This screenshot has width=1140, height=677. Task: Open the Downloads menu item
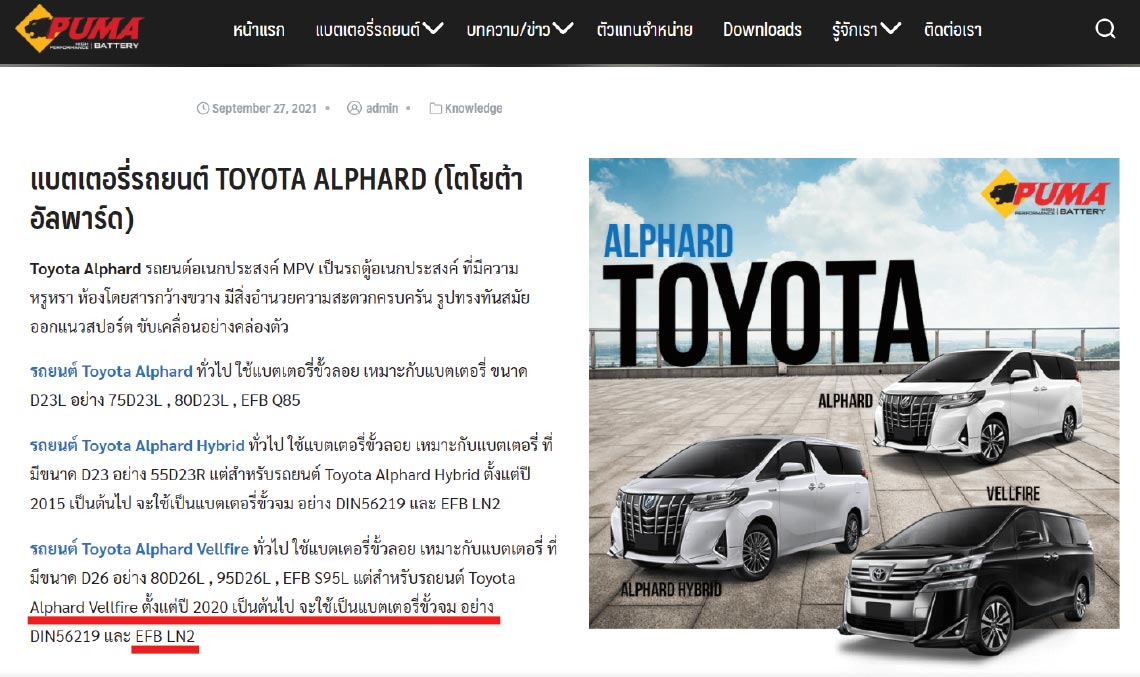762,30
